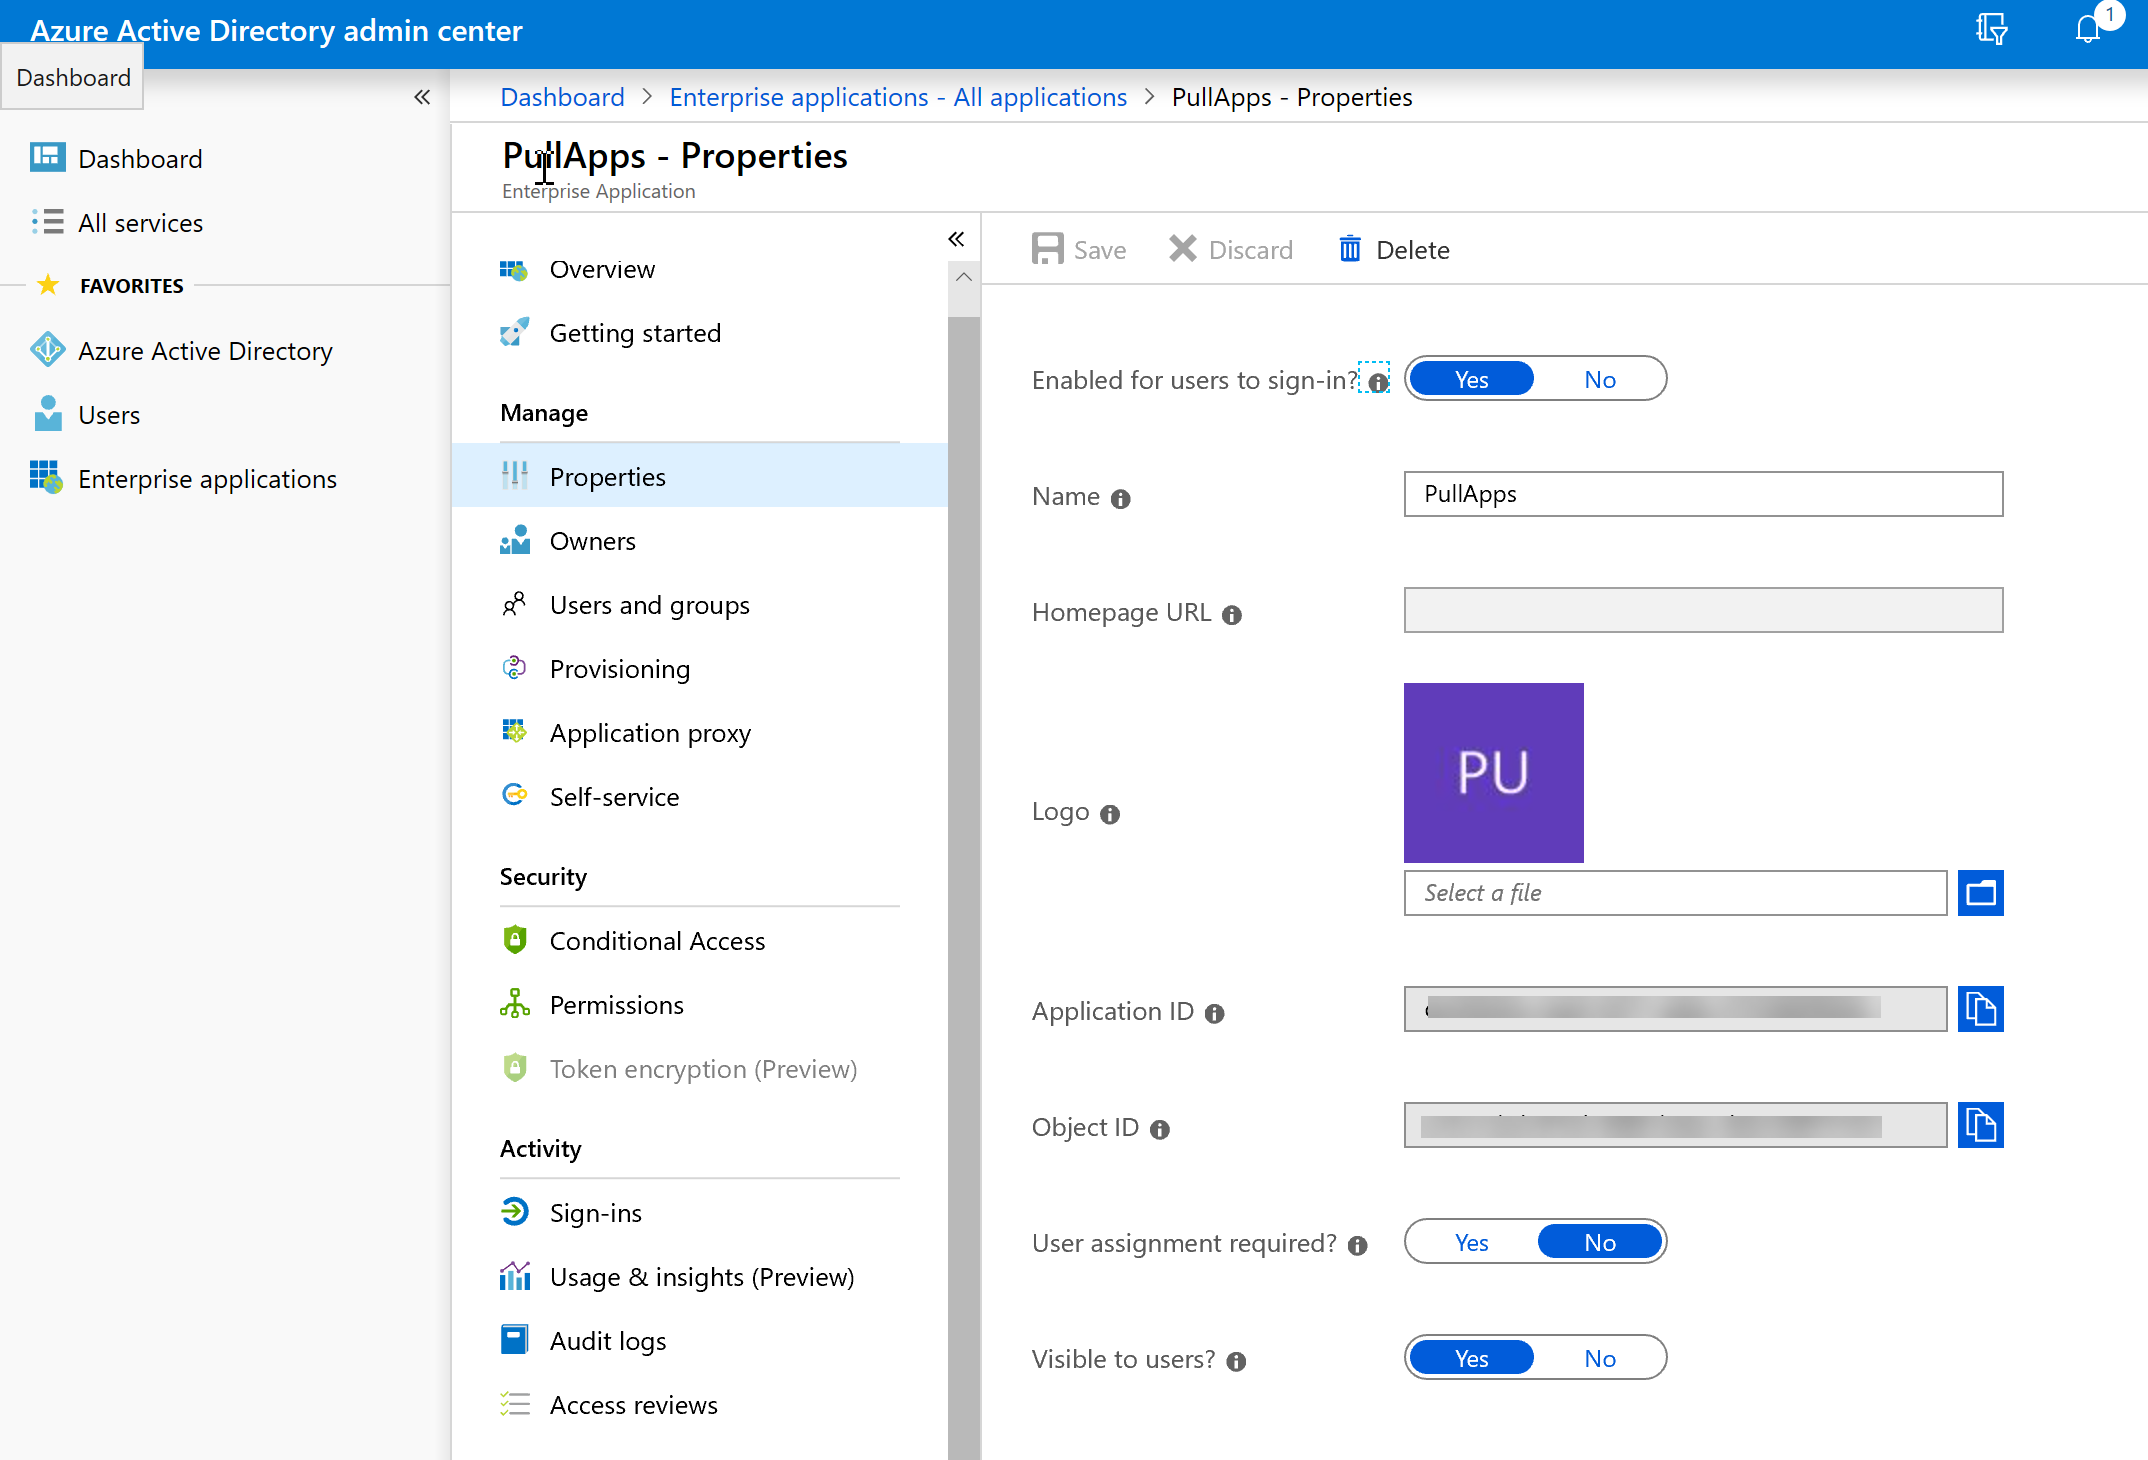Open Audit logs menu item
2148x1460 pixels.
(x=699, y=1340)
